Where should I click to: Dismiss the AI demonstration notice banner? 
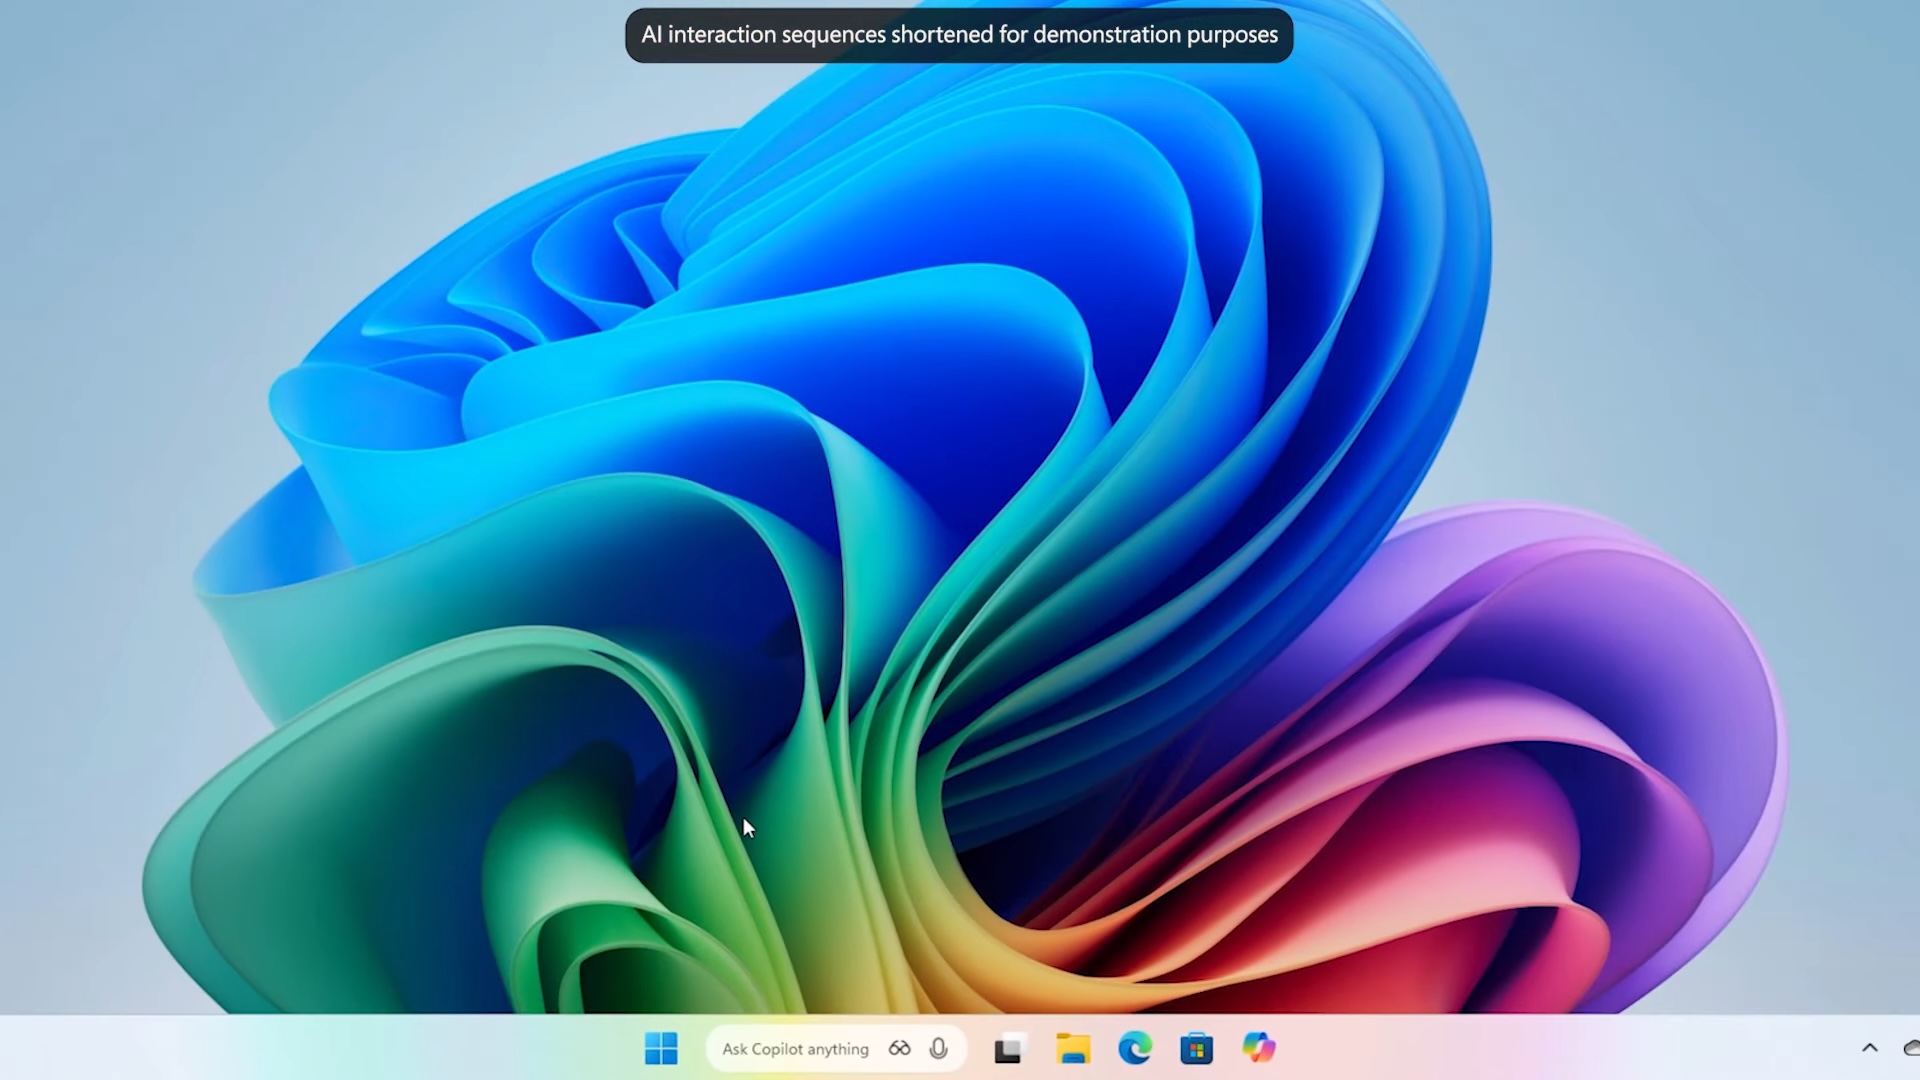(x=958, y=34)
